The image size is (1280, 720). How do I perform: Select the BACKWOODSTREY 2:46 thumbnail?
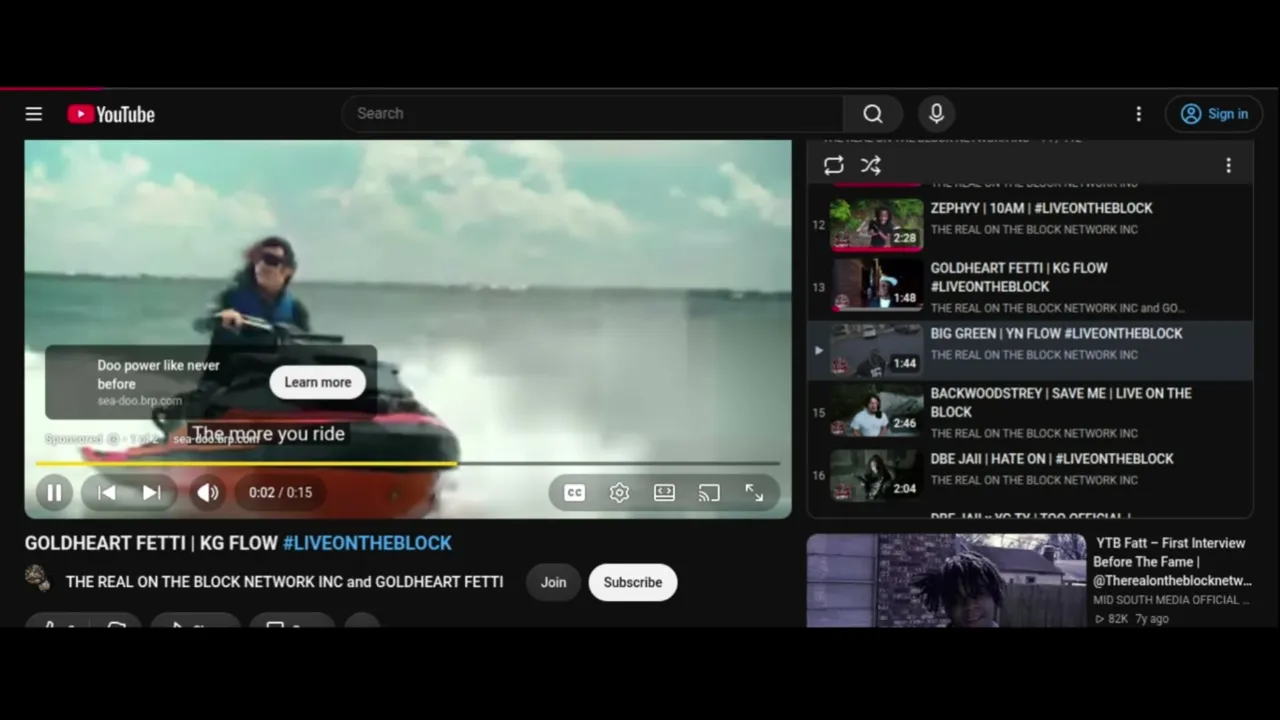coord(877,411)
